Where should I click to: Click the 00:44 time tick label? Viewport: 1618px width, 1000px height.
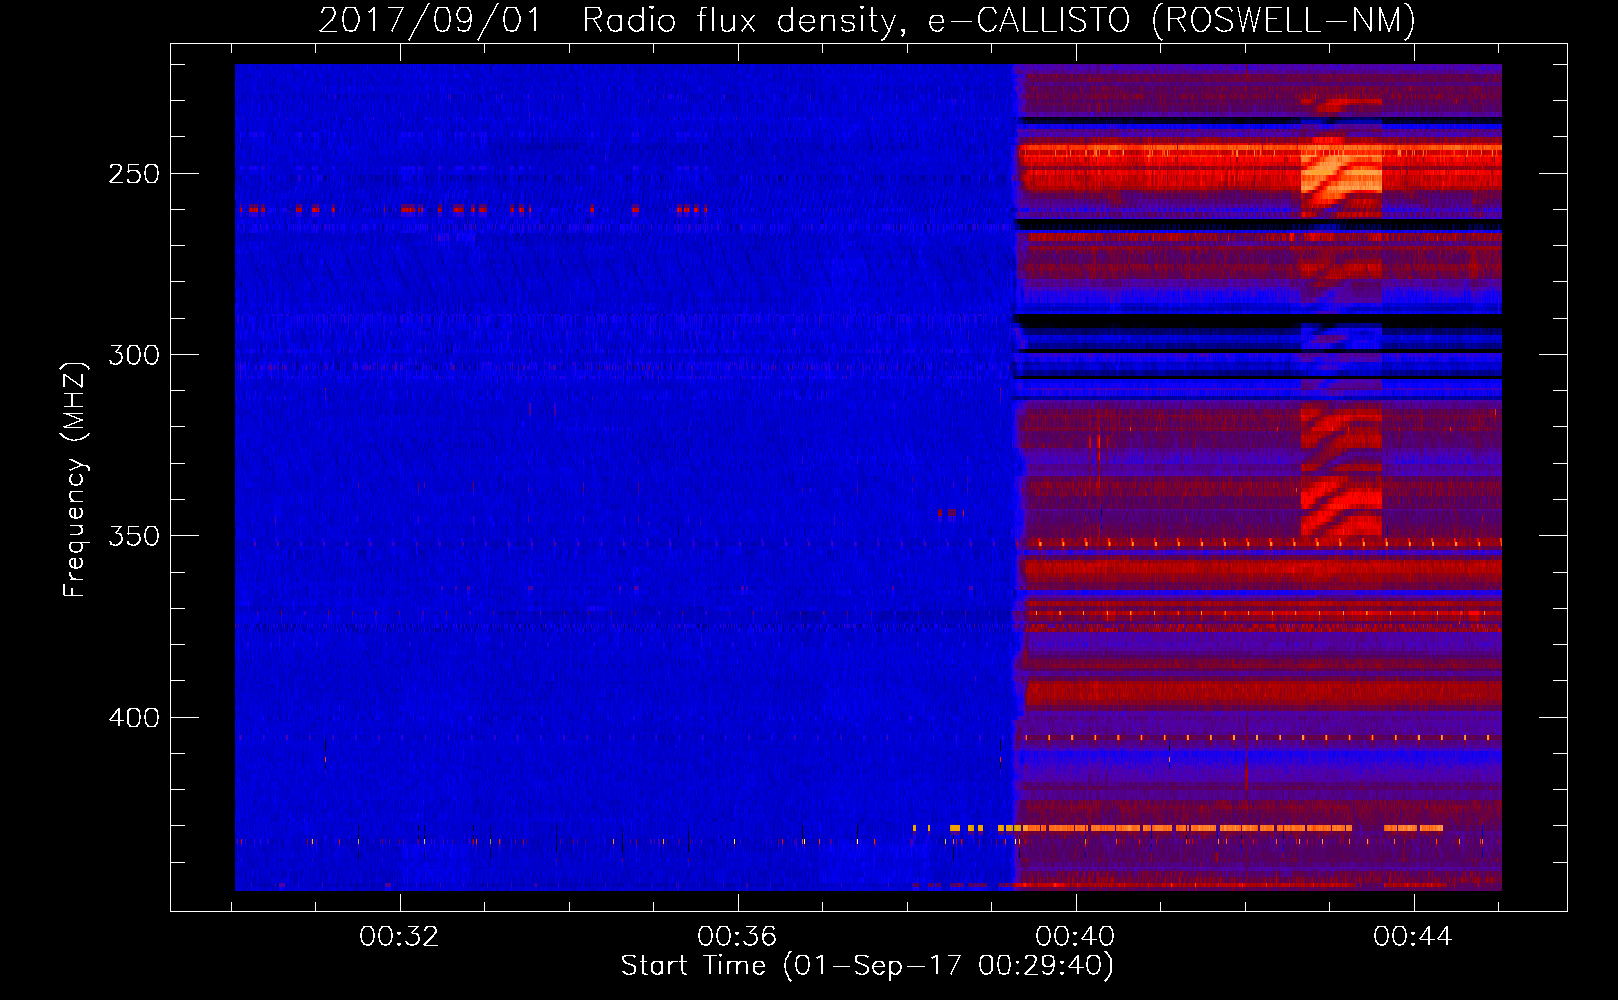[x=1413, y=937]
